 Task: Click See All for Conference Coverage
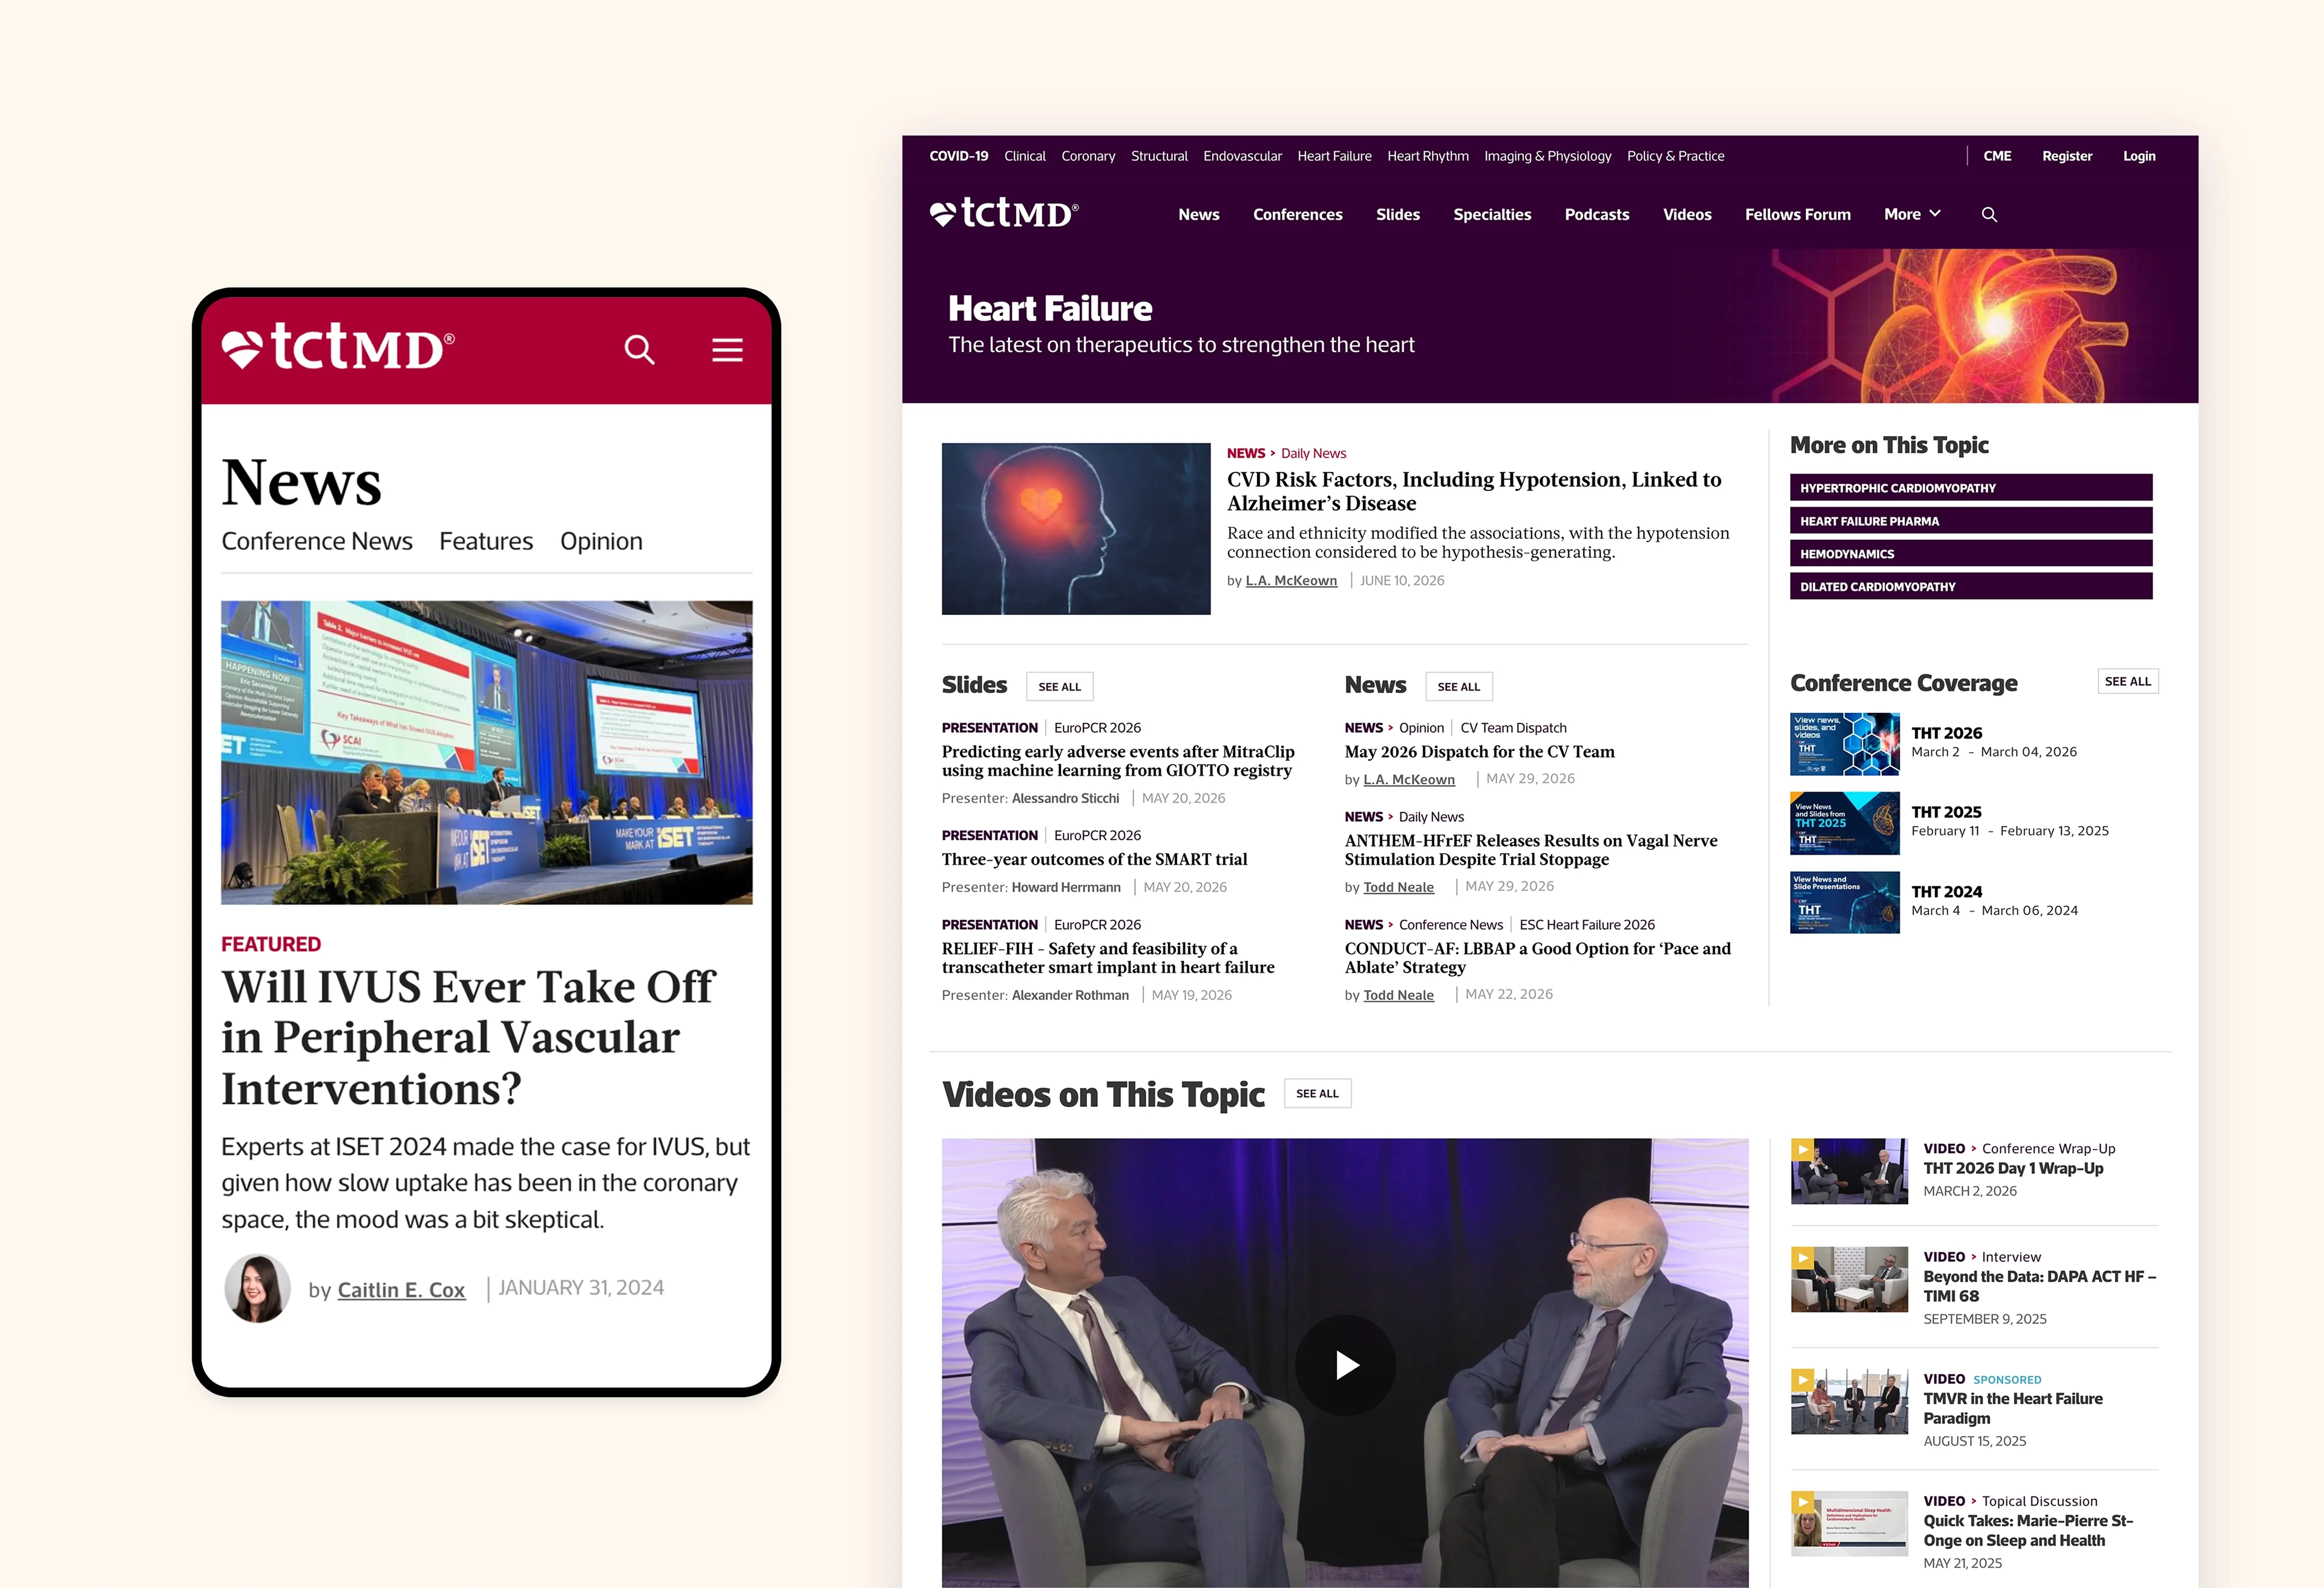(2127, 681)
